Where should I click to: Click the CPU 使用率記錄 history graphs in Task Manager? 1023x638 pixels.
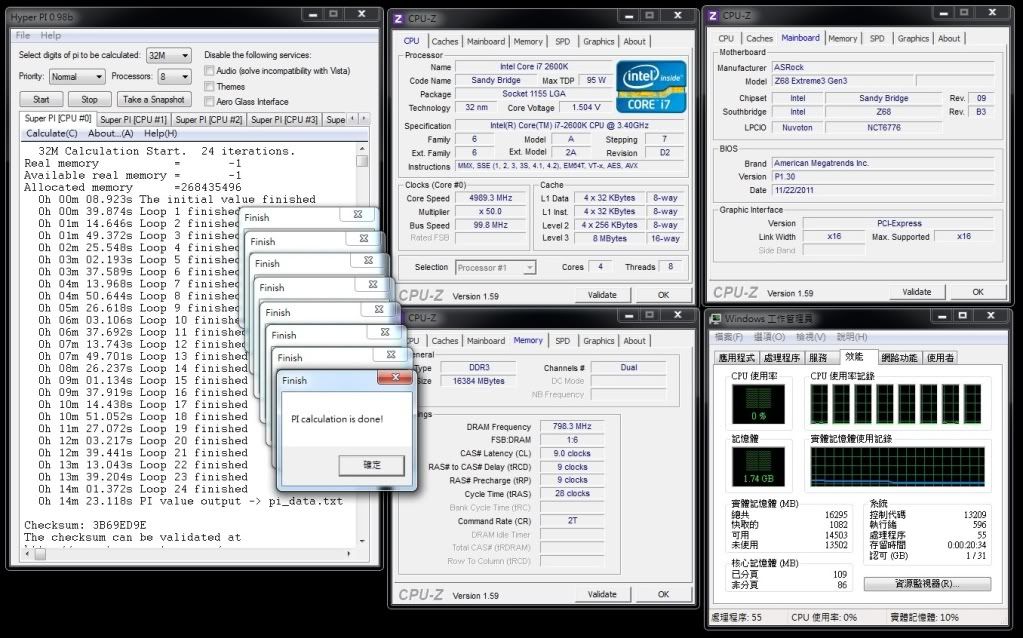click(897, 404)
